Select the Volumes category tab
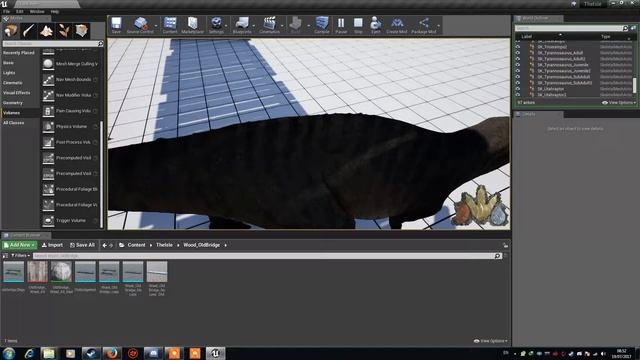Viewport: 640px width, 360px height. [x=20, y=113]
